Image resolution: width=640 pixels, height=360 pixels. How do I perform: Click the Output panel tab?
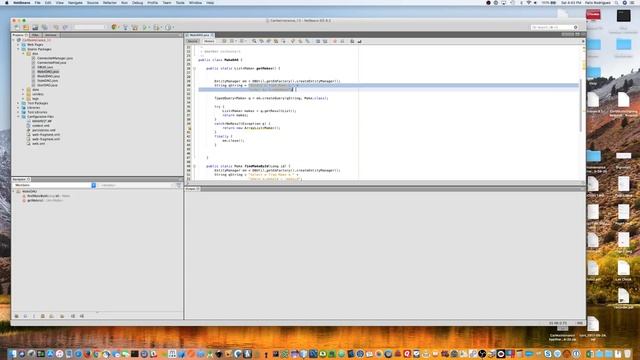(x=192, y=189)
